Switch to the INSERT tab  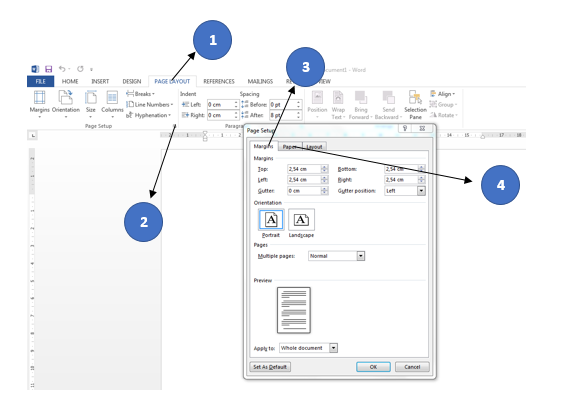point(100,81)
